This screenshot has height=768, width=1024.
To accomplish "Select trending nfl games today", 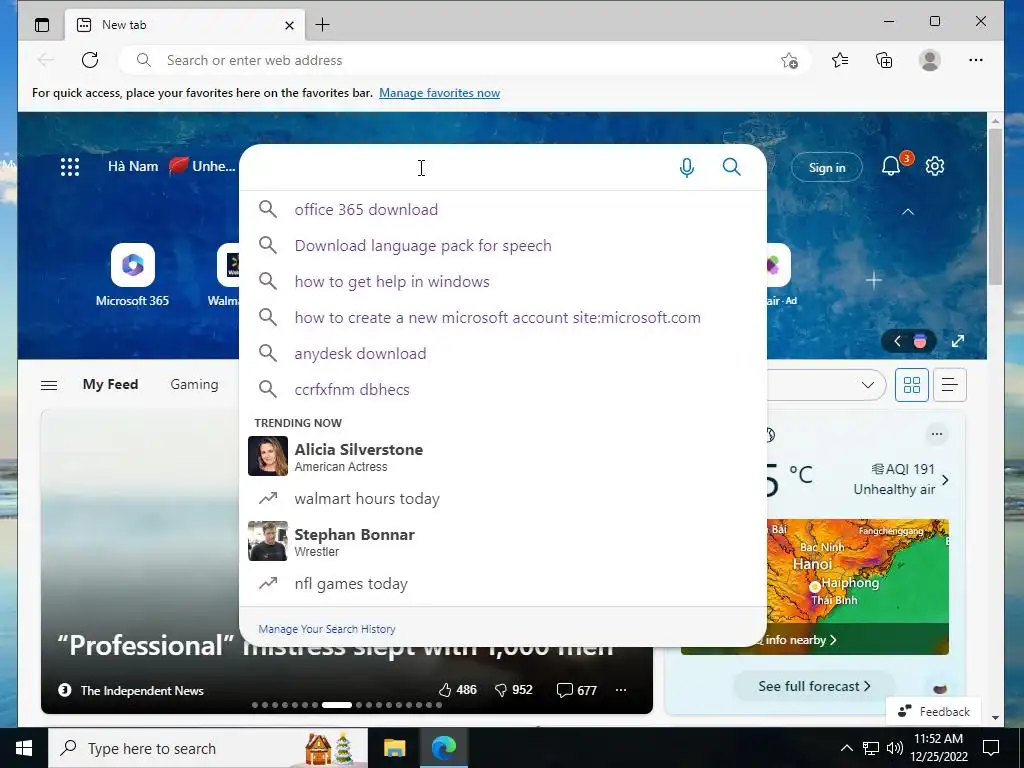I will pyautogui.click(x=502, y=584).
